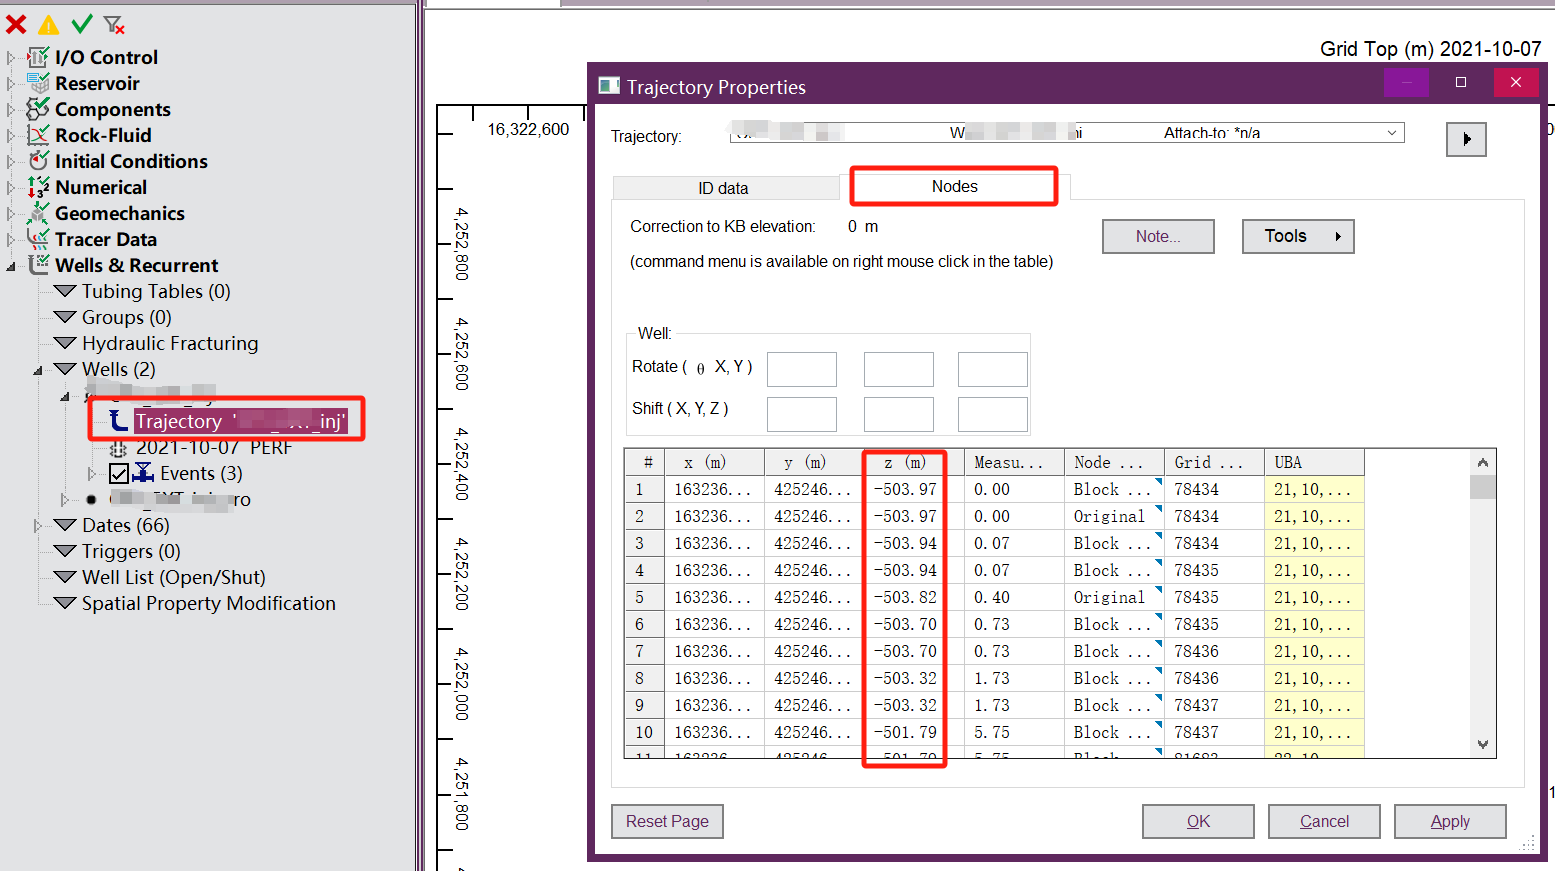Image resolution: width=1555 pixels, height=871 pixels.
Task: Select the I/O Control section icon
Action: point(38,57)
